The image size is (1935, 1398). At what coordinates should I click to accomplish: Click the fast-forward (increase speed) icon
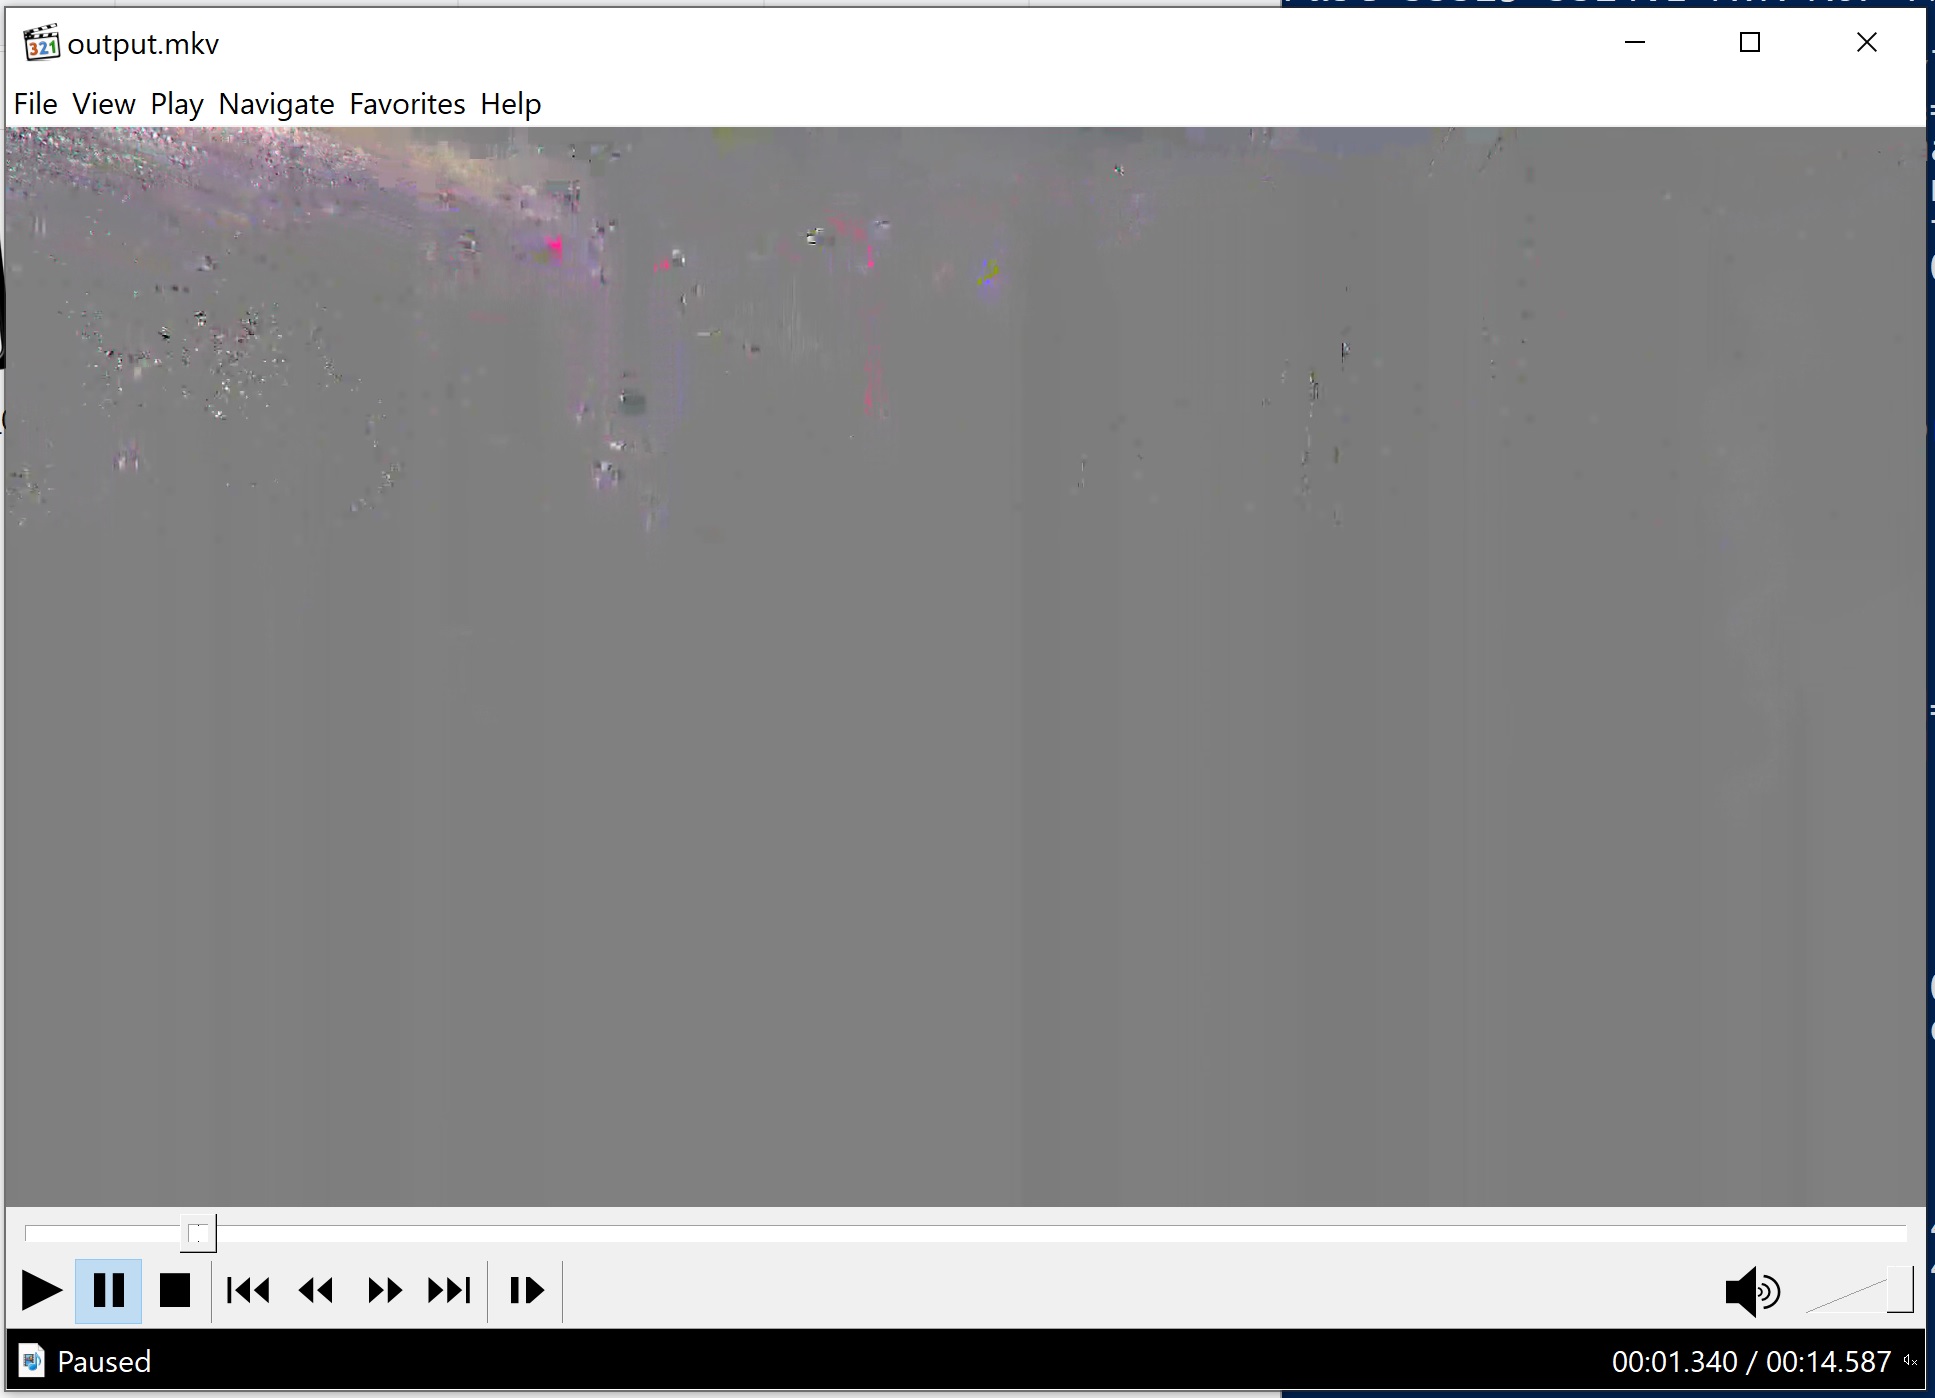point(384,1291)
